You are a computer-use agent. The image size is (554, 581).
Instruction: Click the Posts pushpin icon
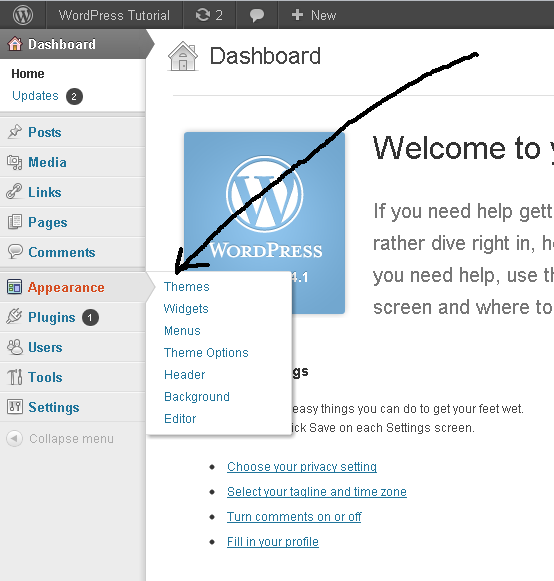point(14,132)
